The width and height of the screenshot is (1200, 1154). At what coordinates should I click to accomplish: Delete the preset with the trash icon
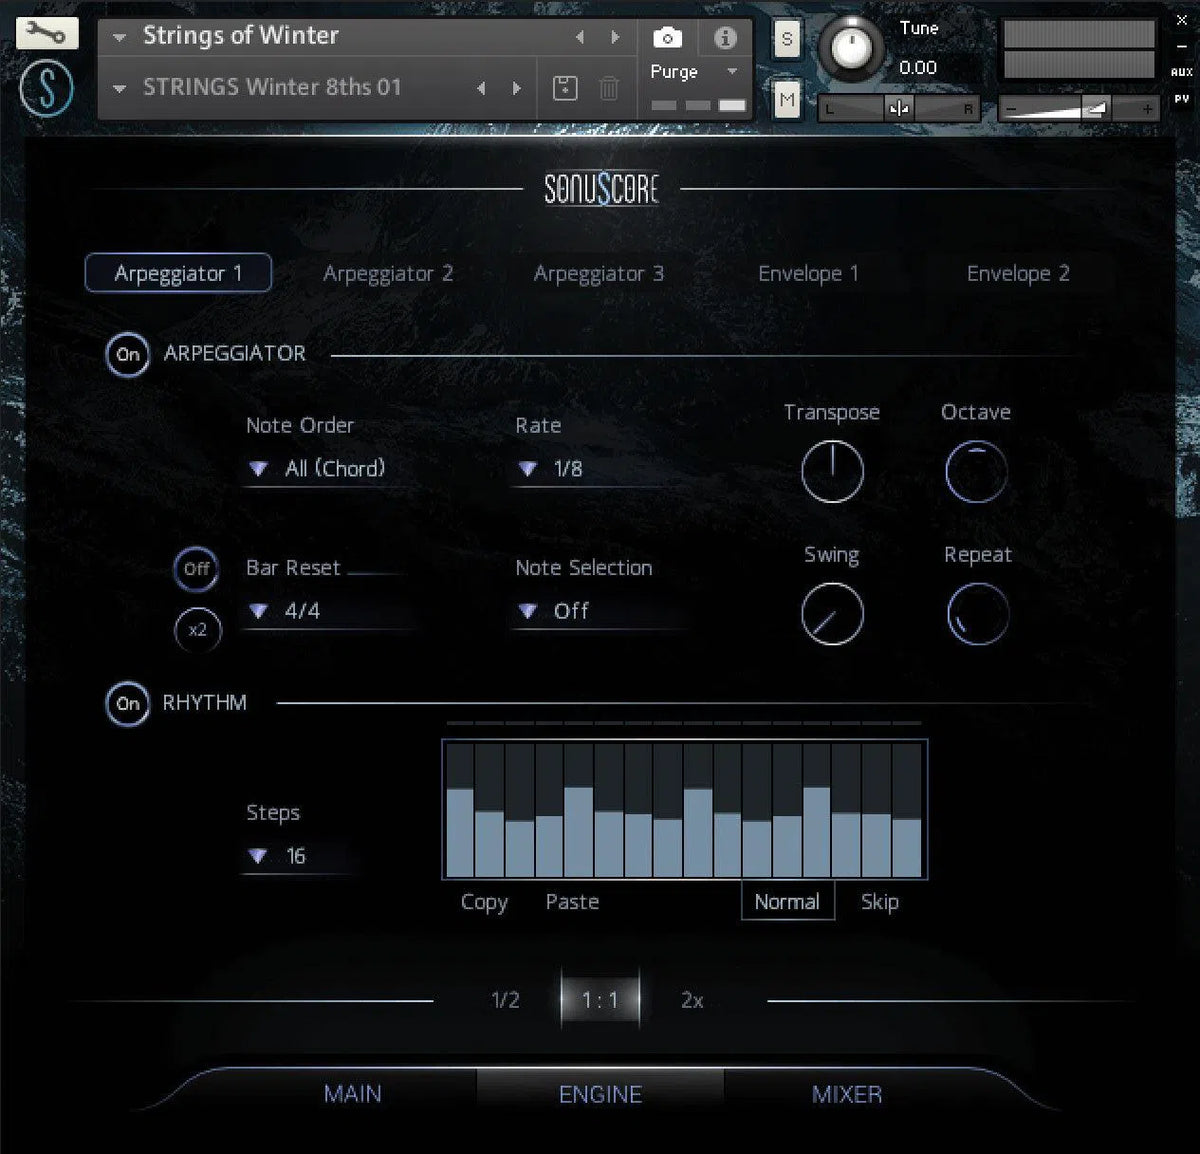pyautogui.click(x=612, y=88)
